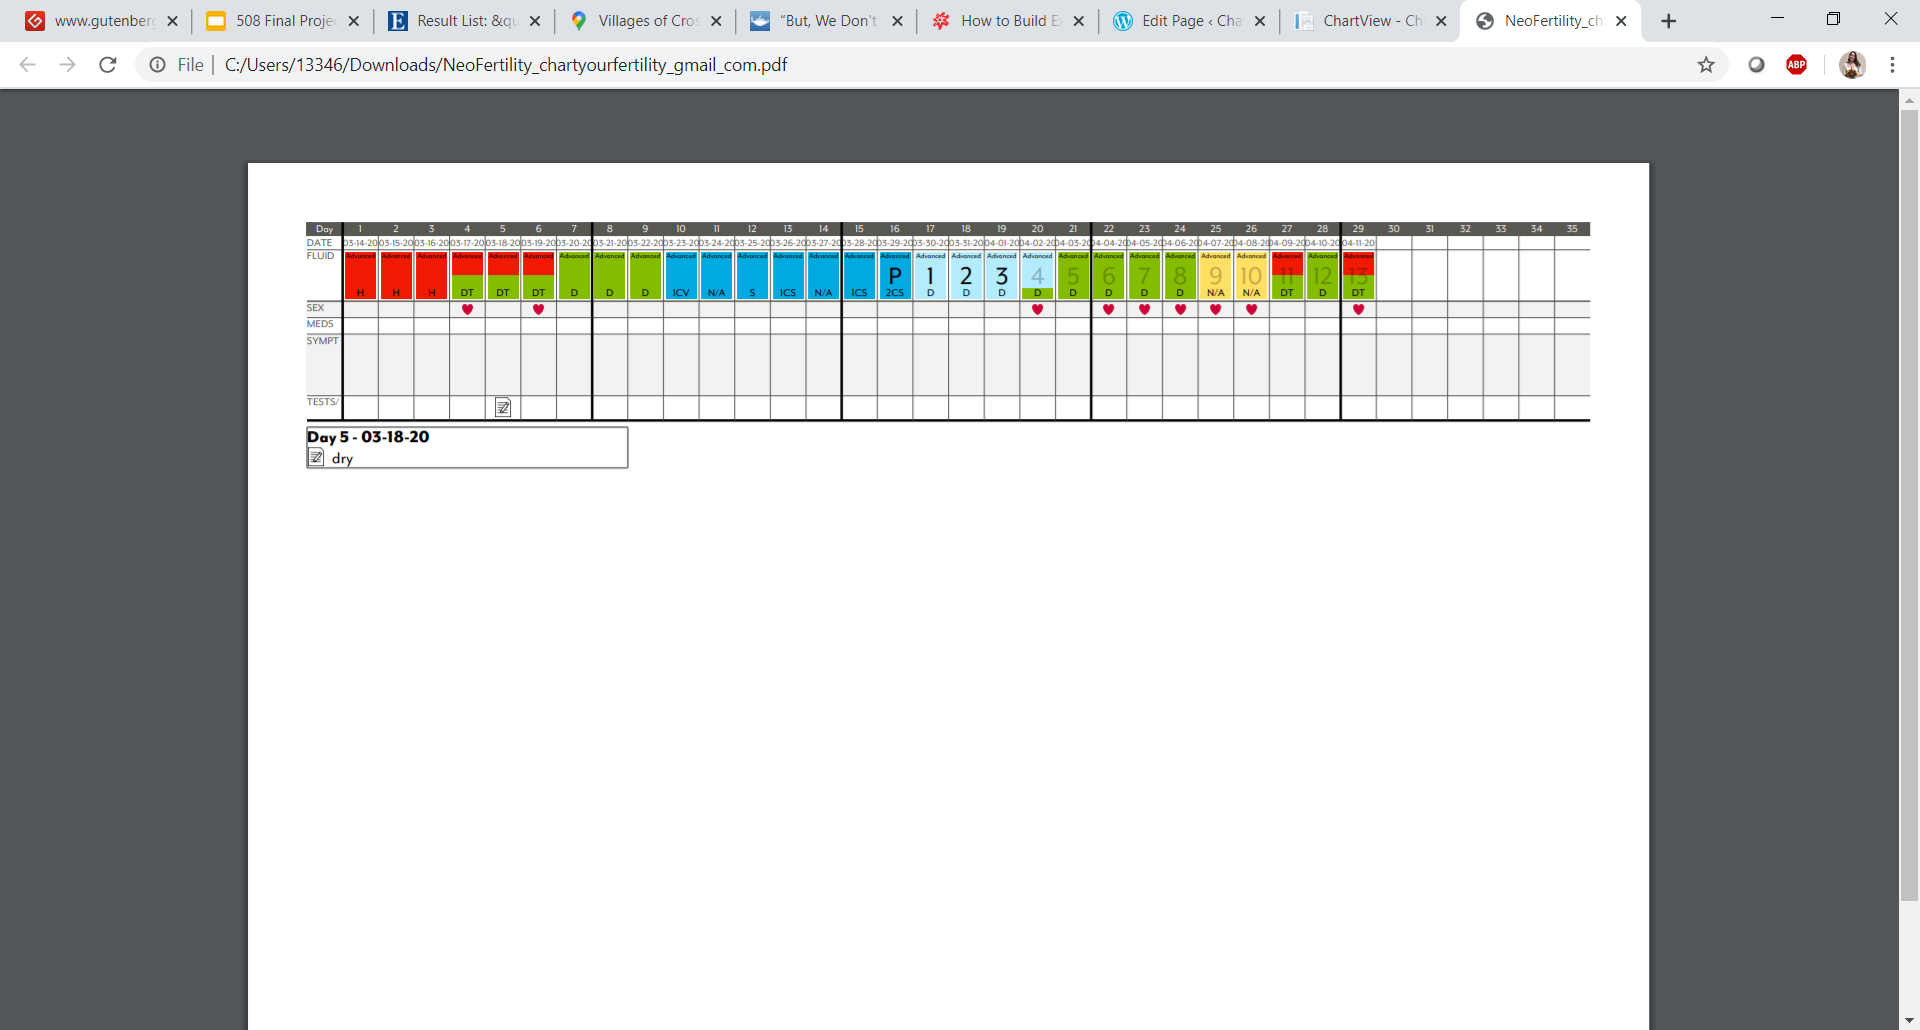Switch to the Villages of Cros tab

click(646, 21)
